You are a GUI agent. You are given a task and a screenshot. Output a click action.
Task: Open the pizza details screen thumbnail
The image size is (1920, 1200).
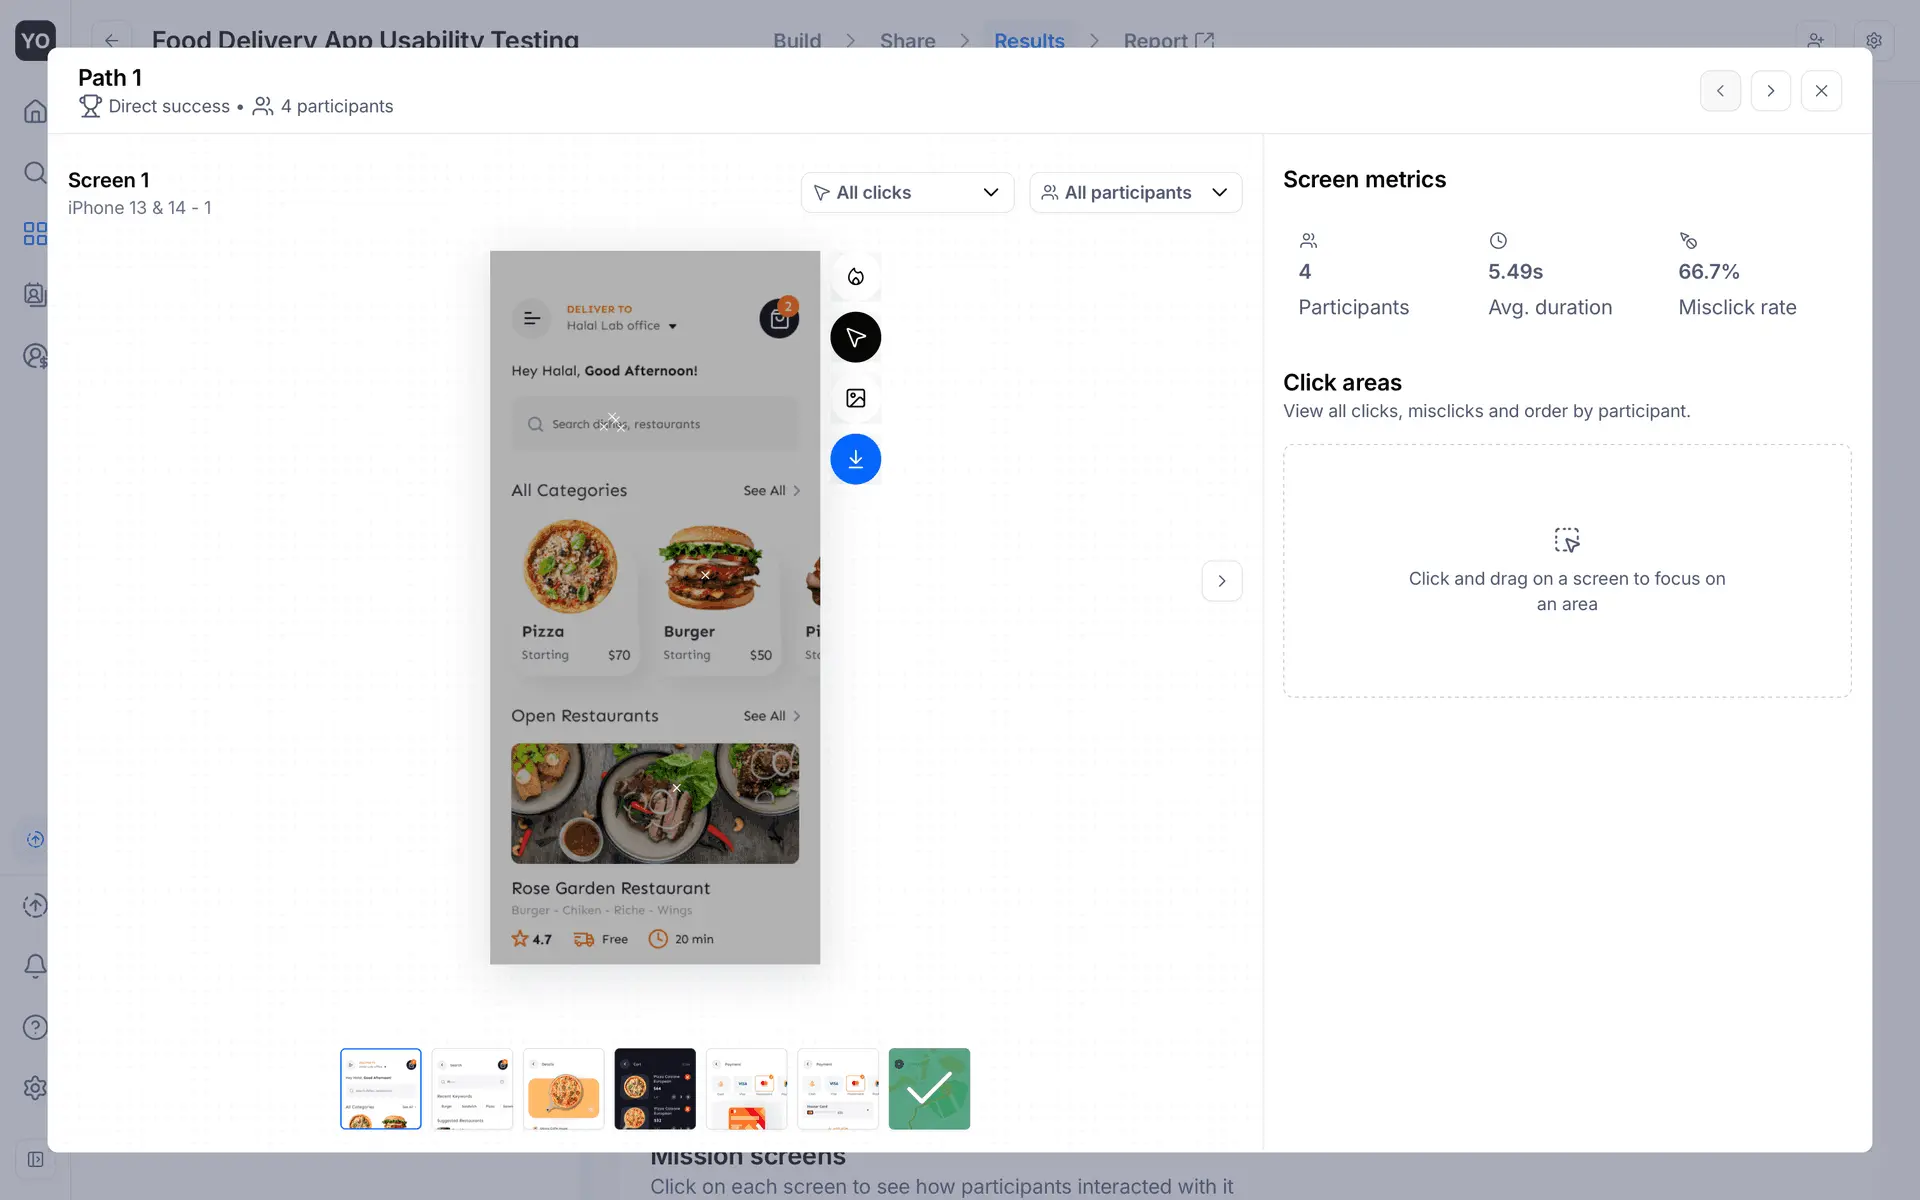[x=563, y=1089]
